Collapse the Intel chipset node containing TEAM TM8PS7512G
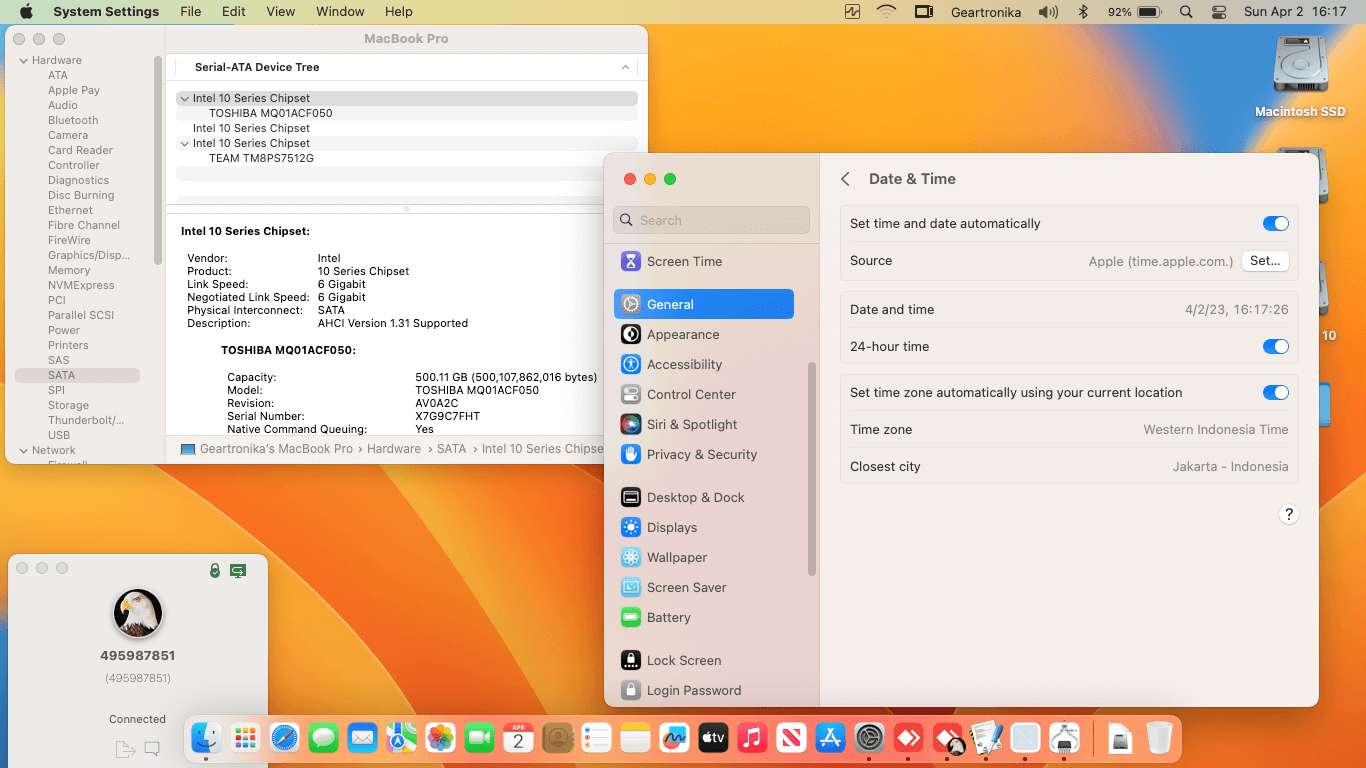This screenshot has height=768, width=1366. click(x=184, y=144)
